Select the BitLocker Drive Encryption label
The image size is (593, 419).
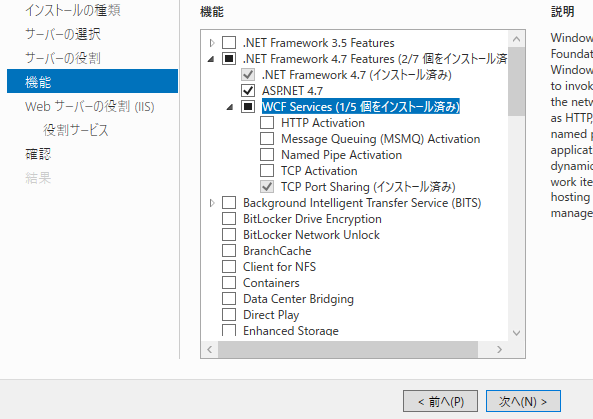pos(312,219)
